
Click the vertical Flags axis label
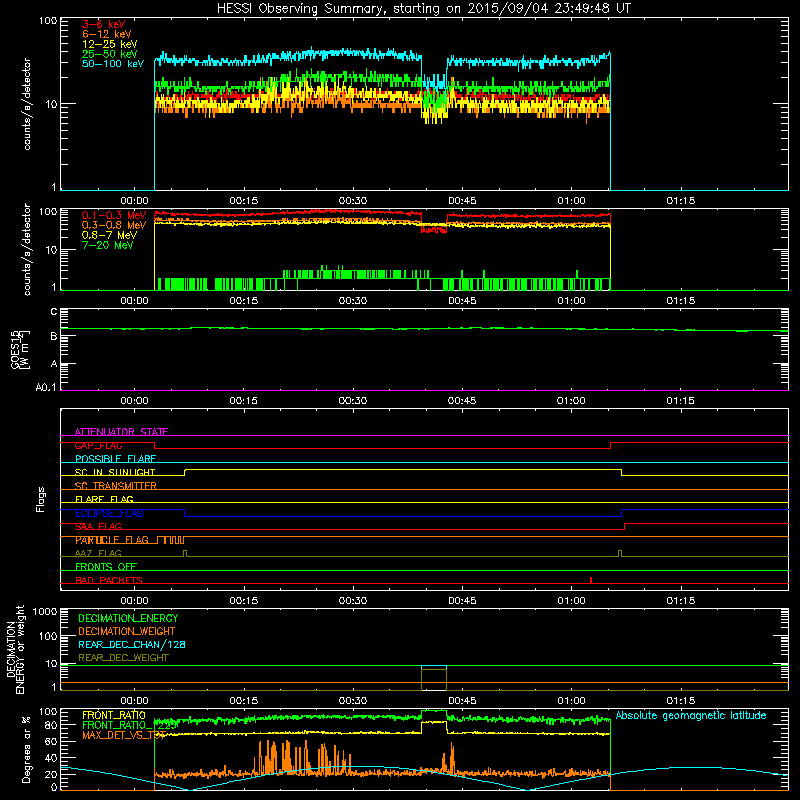[41, 499]
